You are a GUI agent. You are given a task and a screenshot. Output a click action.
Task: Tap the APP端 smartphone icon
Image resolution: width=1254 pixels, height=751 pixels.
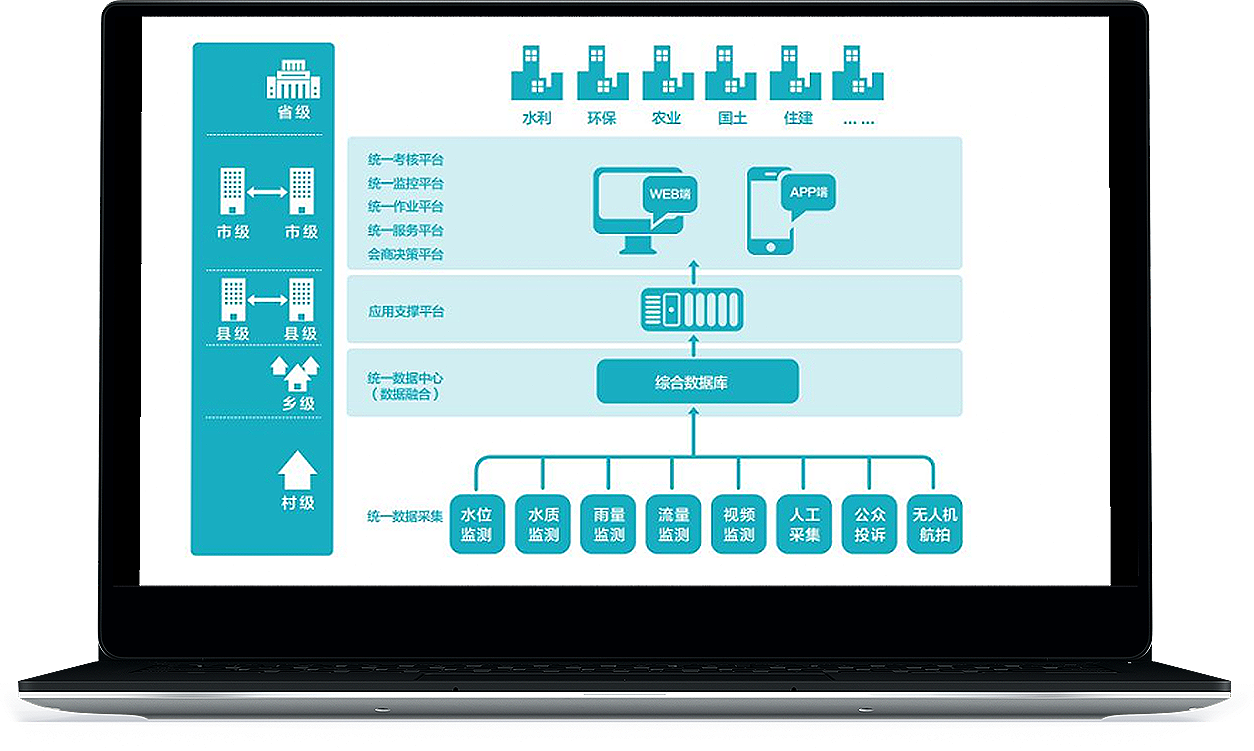tap(769, 211)
